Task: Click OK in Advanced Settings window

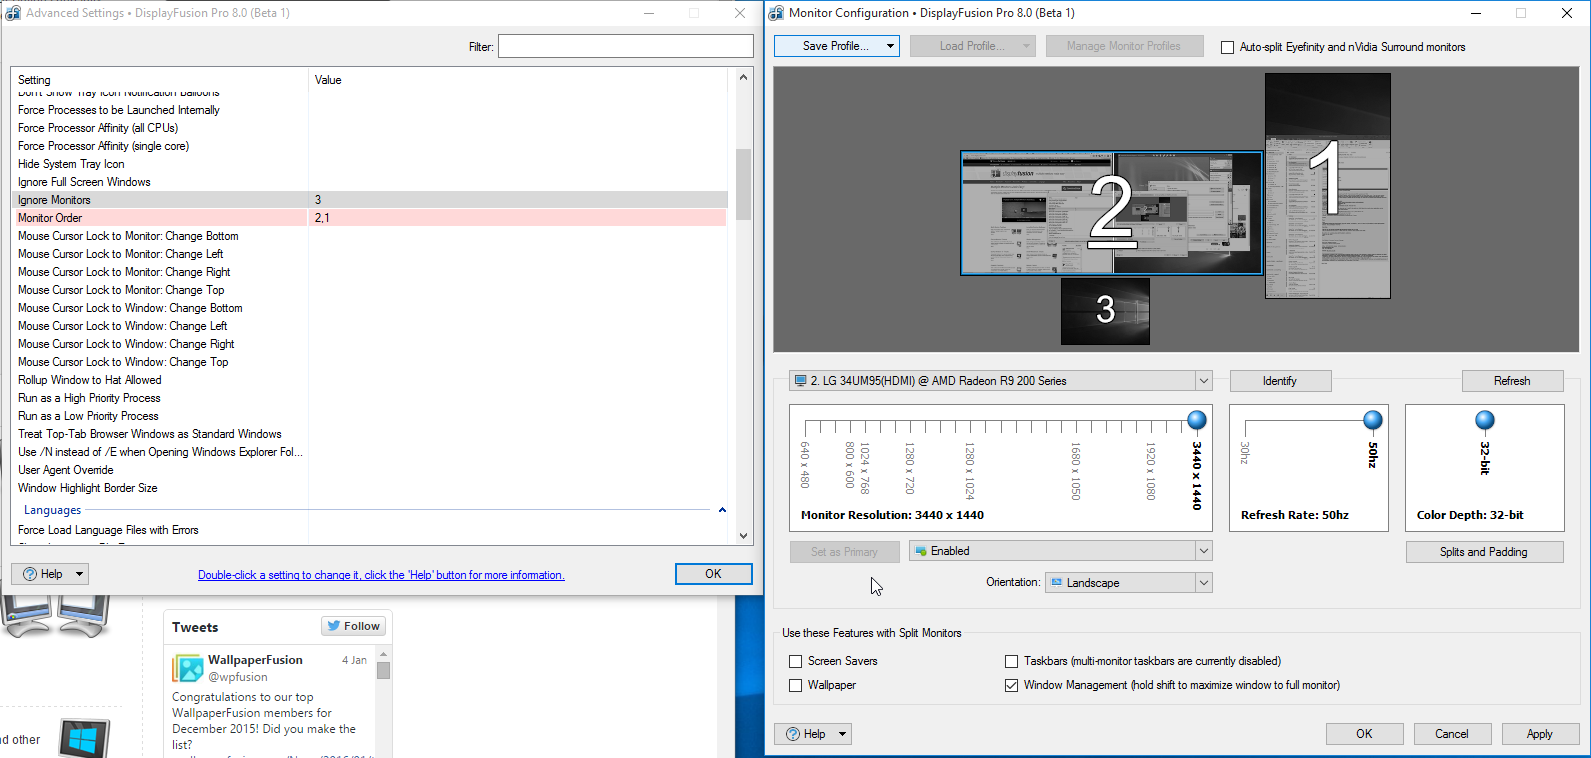Action: pyautogui.click(x=713, y=574)
